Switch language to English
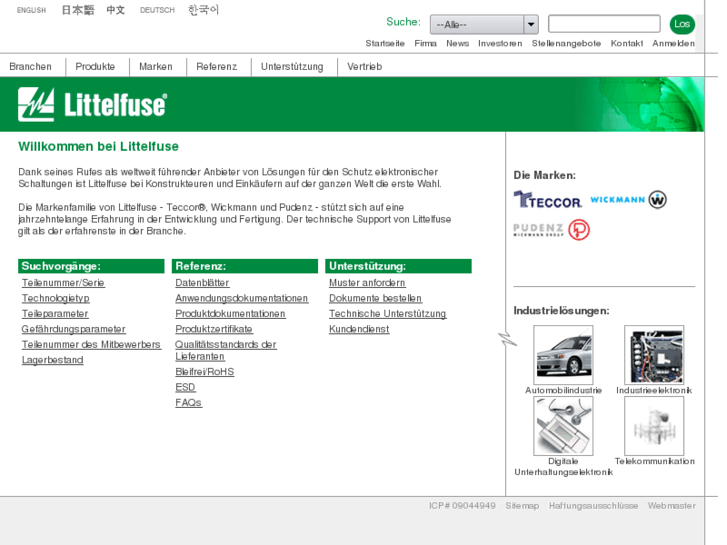 tap(32, 10)
